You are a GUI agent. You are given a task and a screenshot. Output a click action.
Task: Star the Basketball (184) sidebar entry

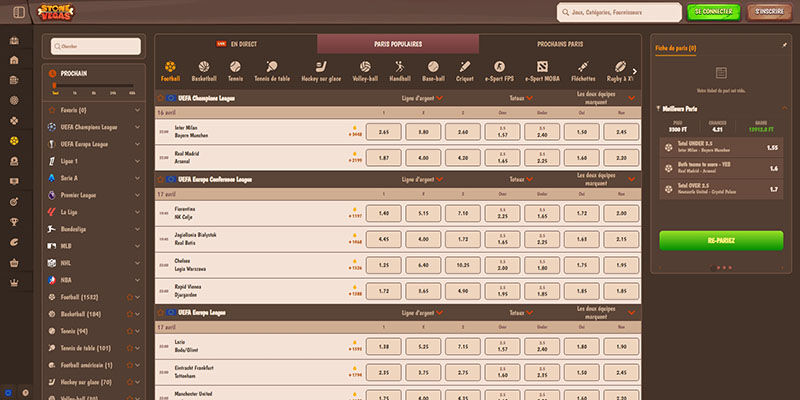[130, 314]
